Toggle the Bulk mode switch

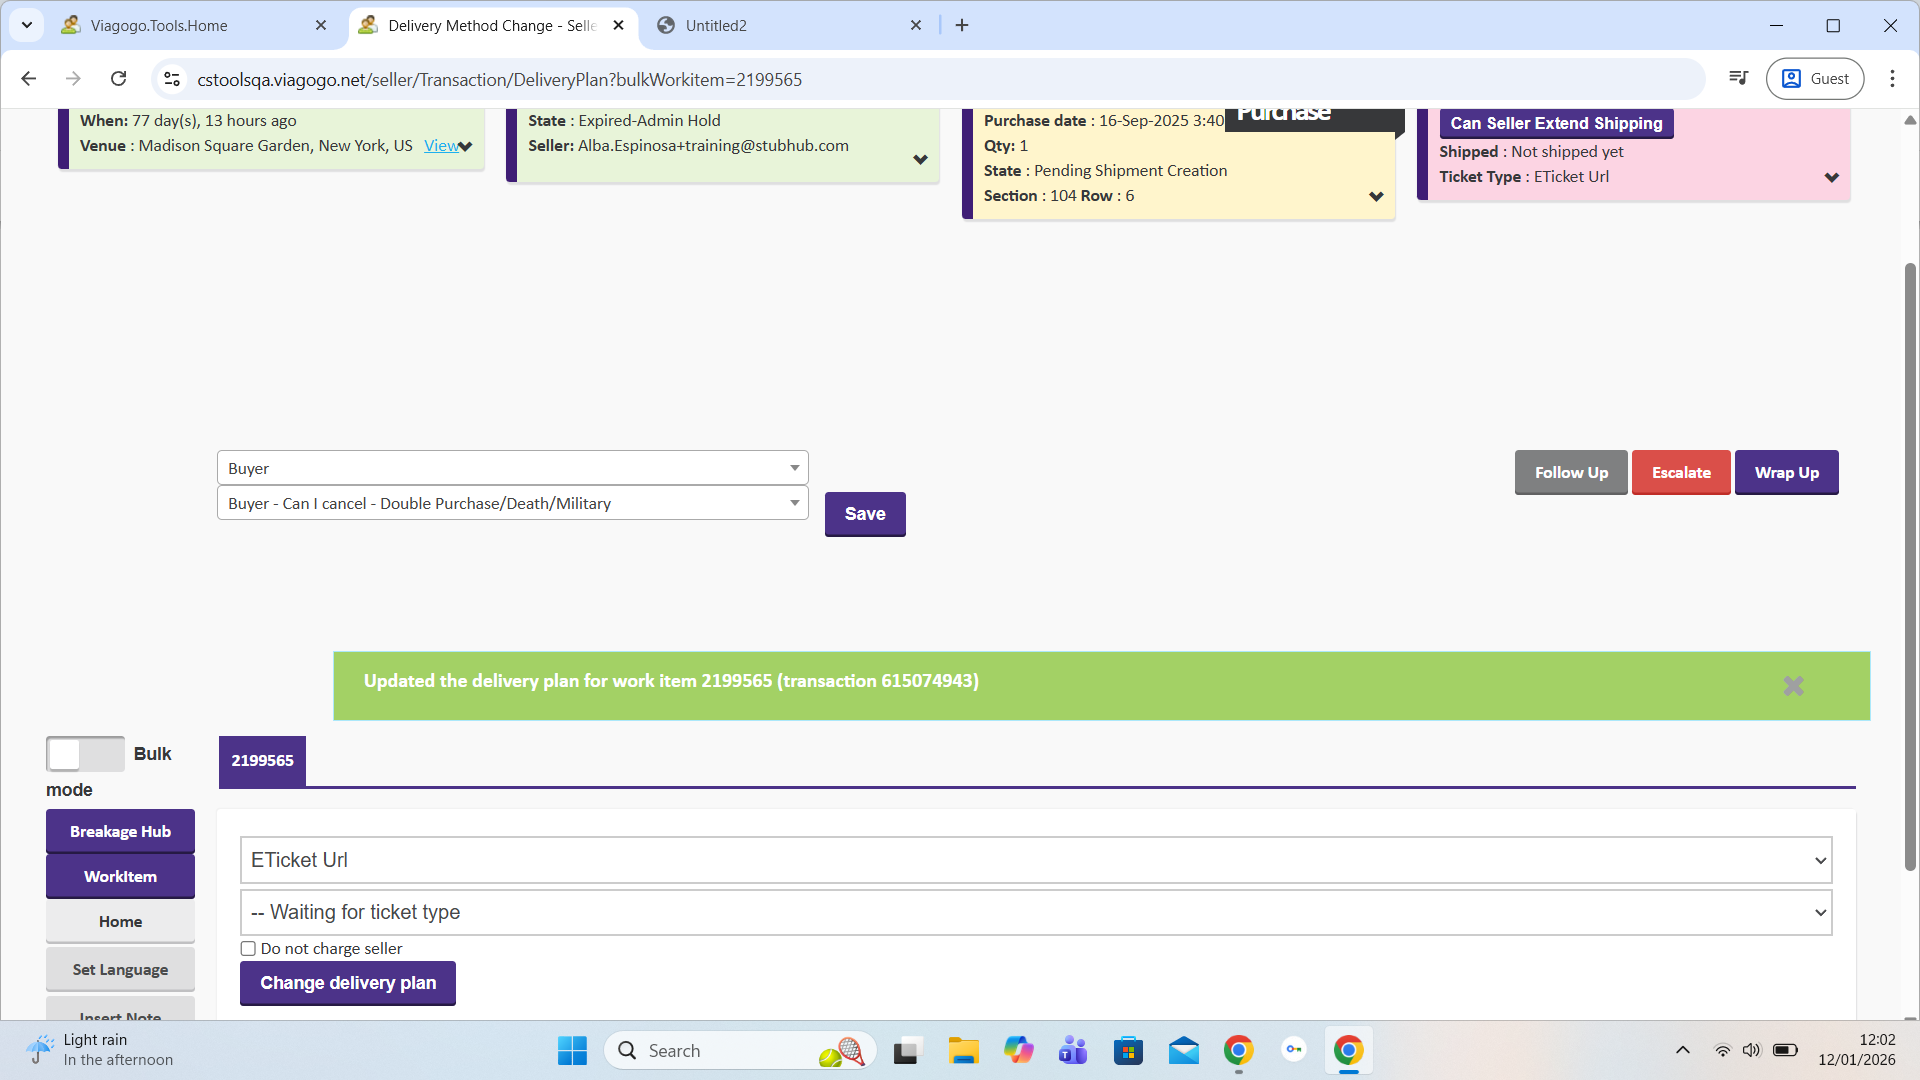(x=85, y=754)
